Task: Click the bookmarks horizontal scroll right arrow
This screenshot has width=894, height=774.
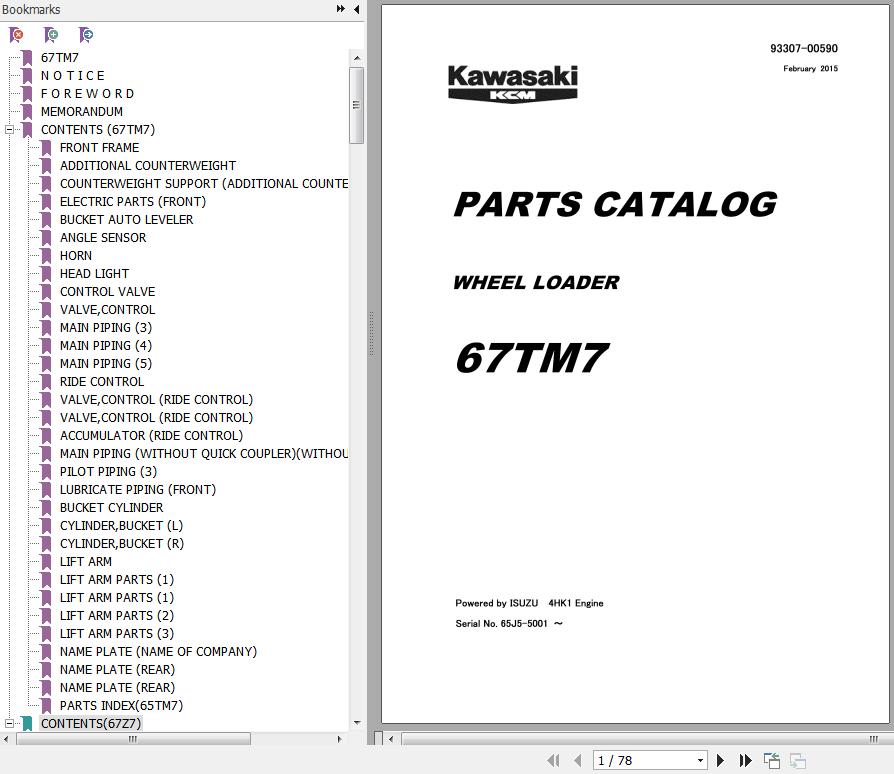Action: coord(340,739)
